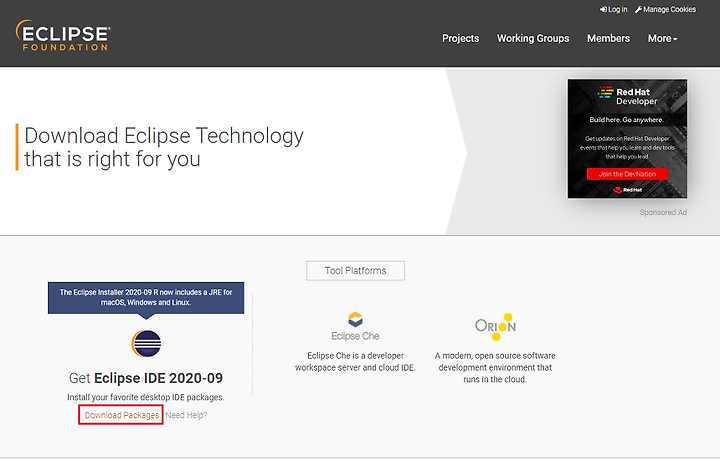Screen dimensions: 720x461
Task: Open the Members menu item
Action: tap(608, 39)
